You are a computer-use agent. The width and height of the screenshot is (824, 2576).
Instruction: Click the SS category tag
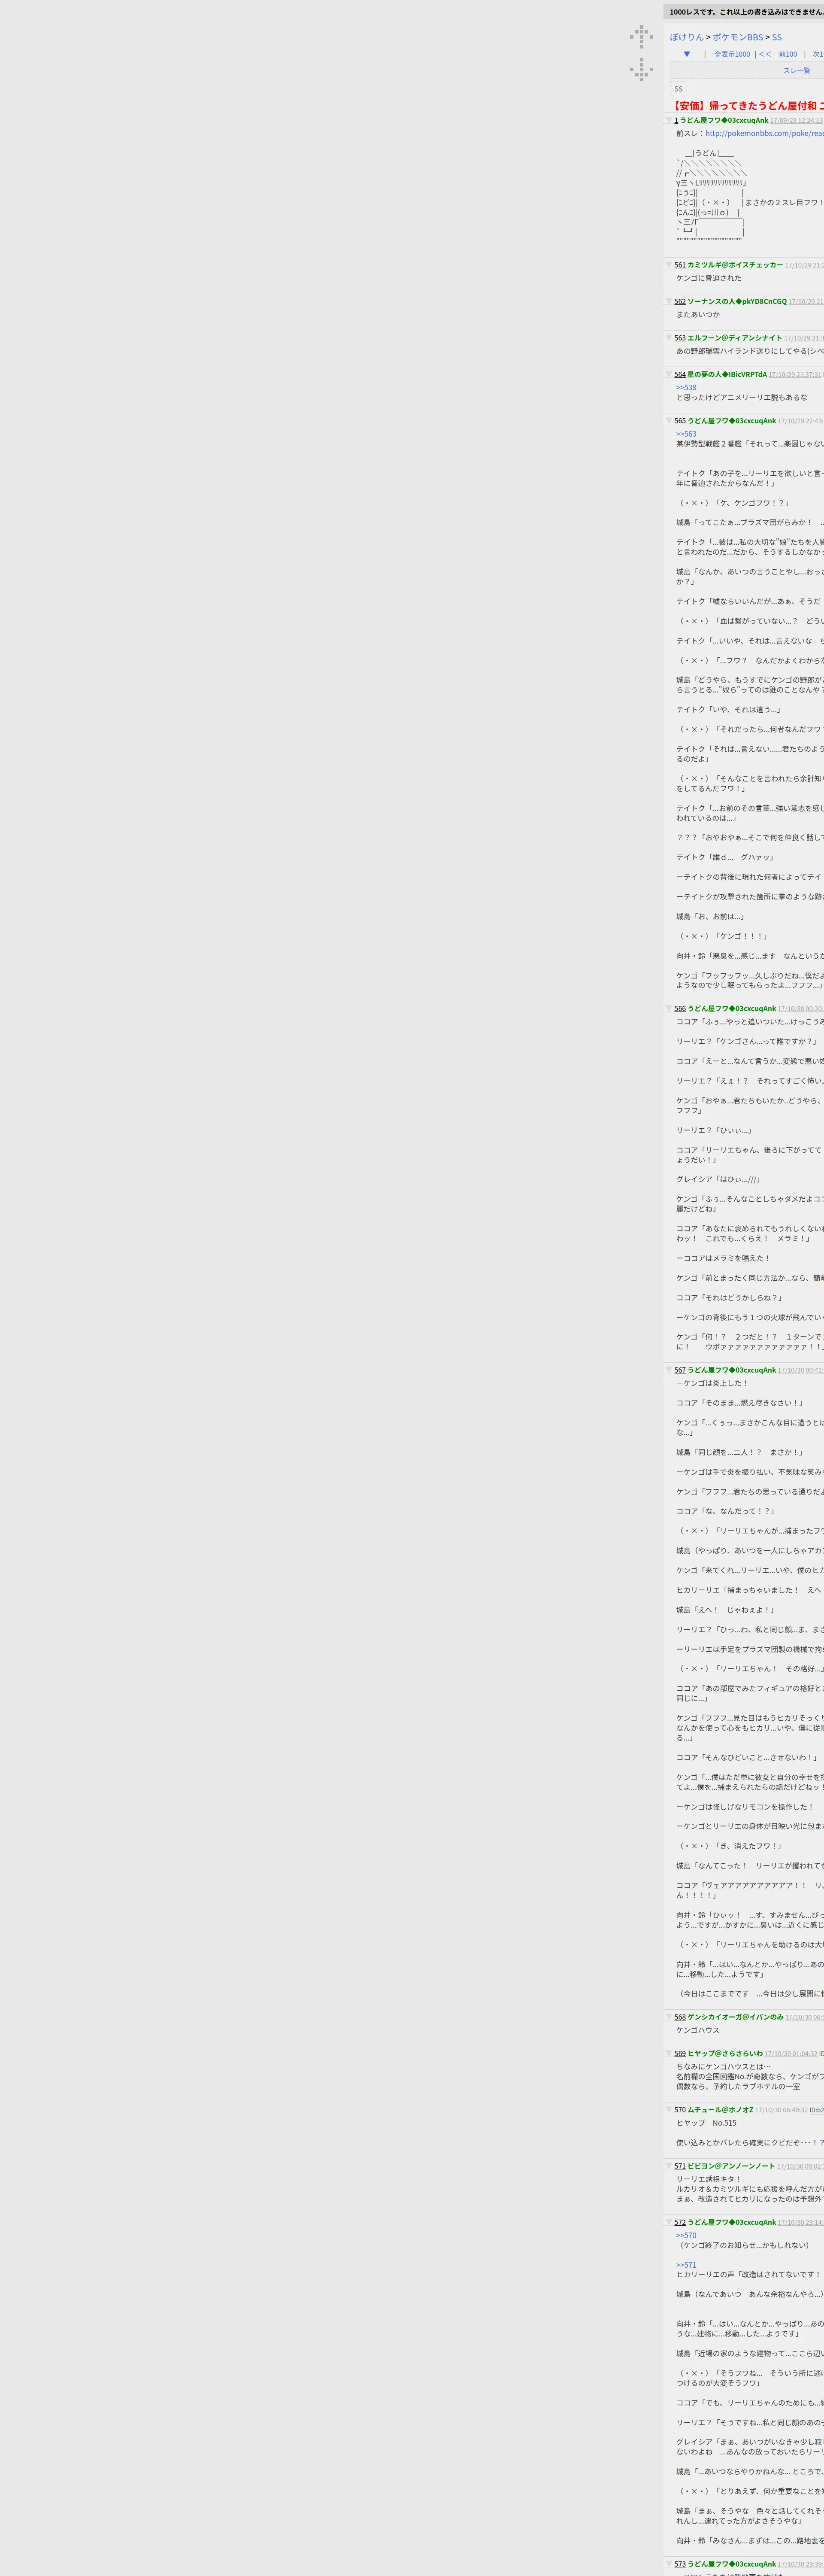click(x=678, y=89)
